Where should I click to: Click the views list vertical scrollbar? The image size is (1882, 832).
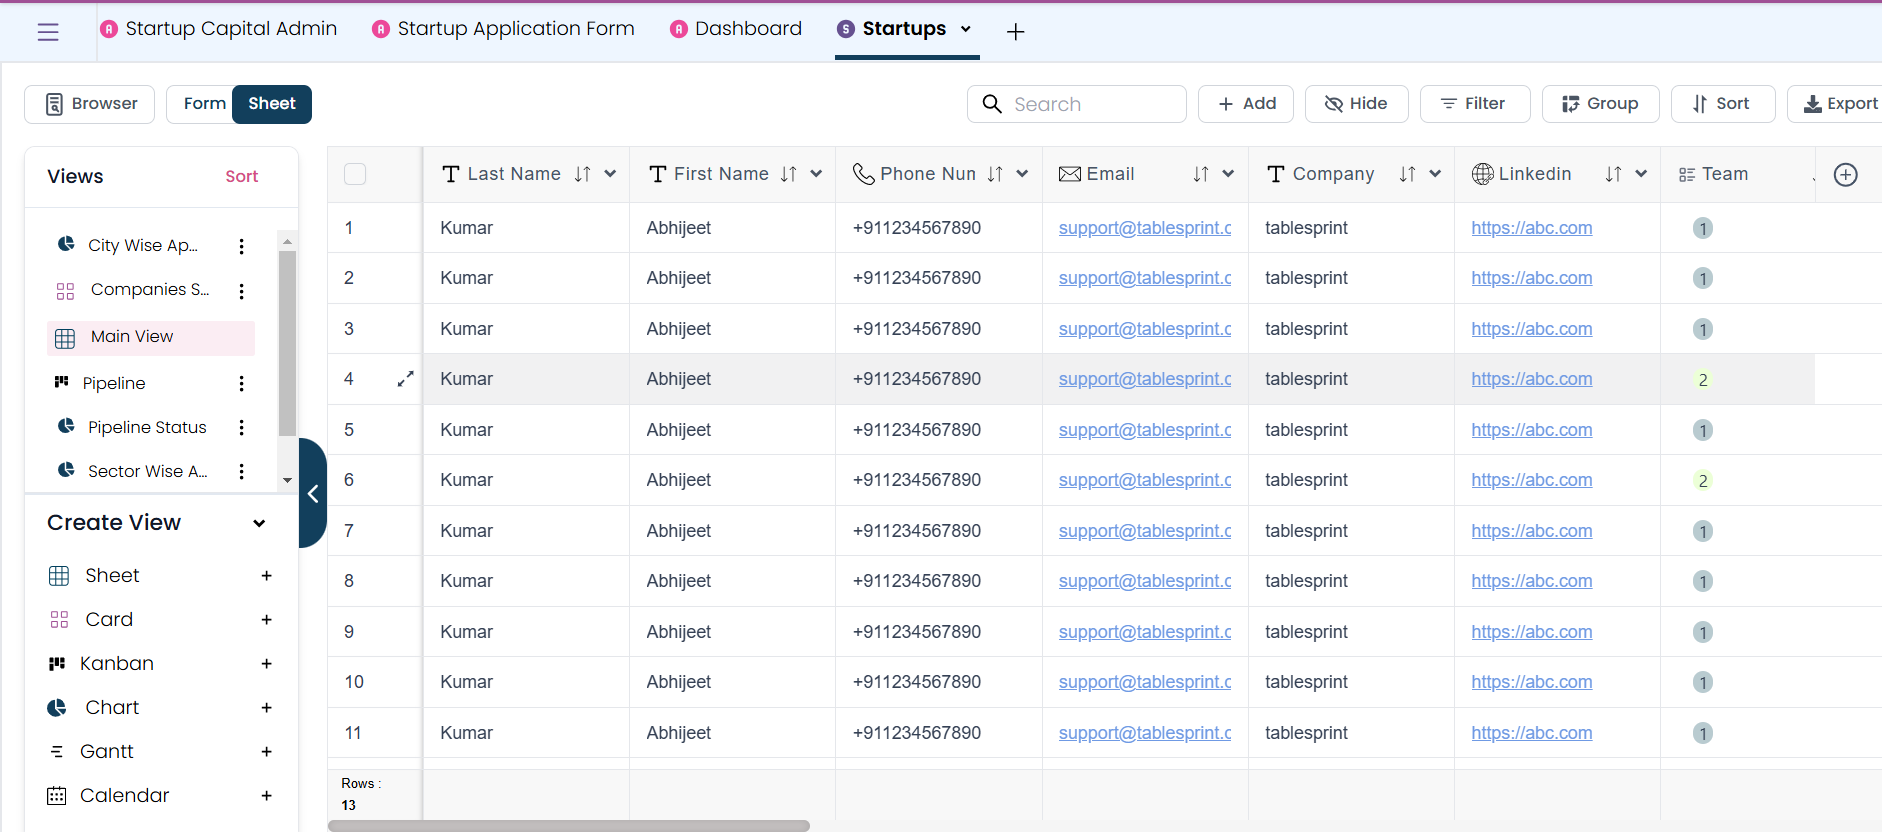coord(287,343)
